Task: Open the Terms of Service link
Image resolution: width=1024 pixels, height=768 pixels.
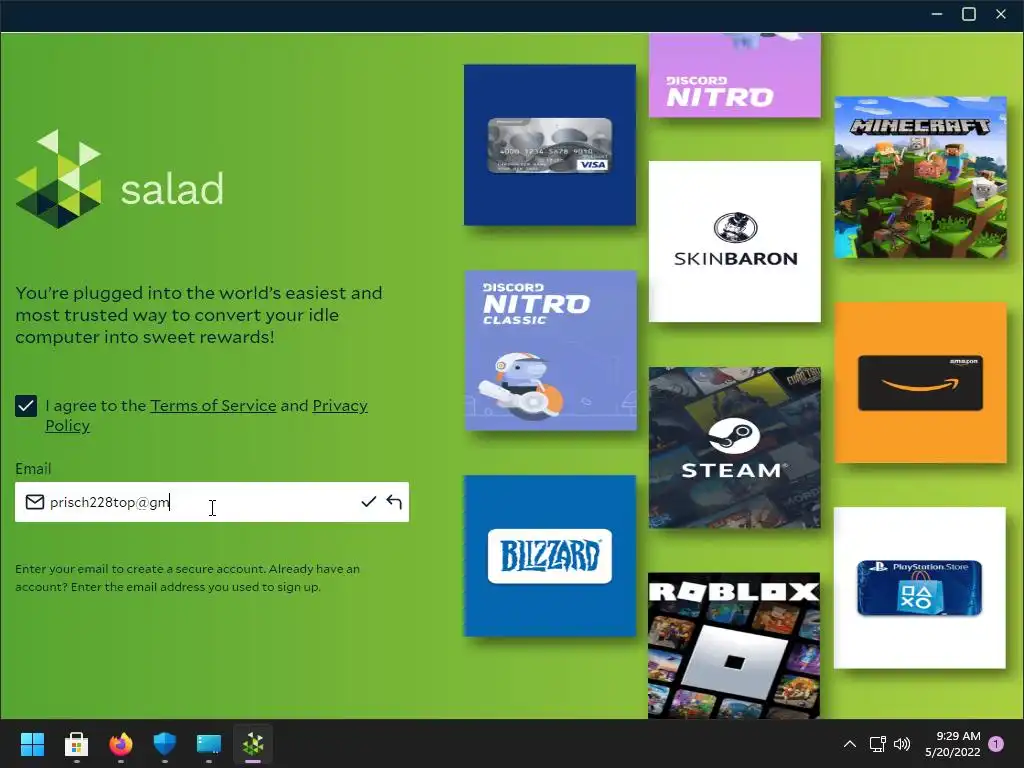Action: click(x=213, y=406)
